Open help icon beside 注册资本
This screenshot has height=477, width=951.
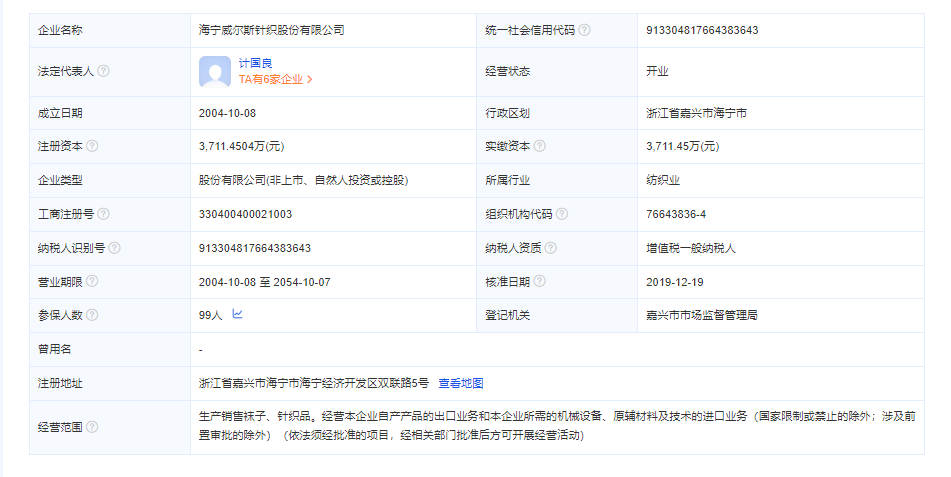(x=92, y=146)
